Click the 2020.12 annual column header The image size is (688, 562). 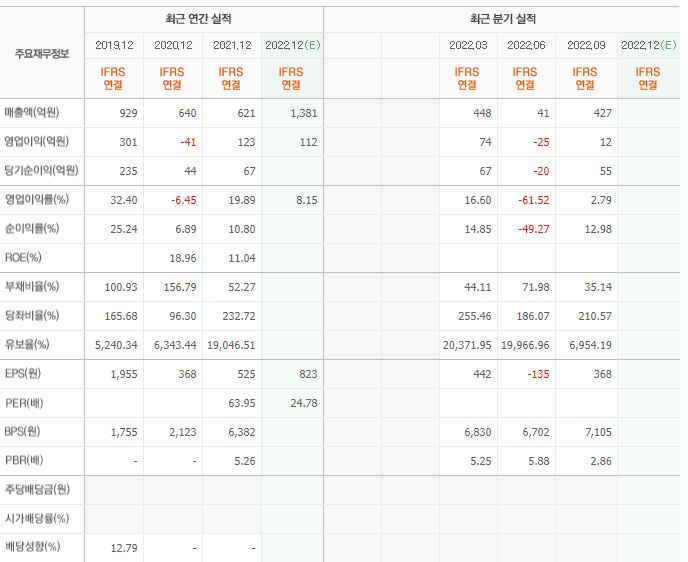pos(173,45)
